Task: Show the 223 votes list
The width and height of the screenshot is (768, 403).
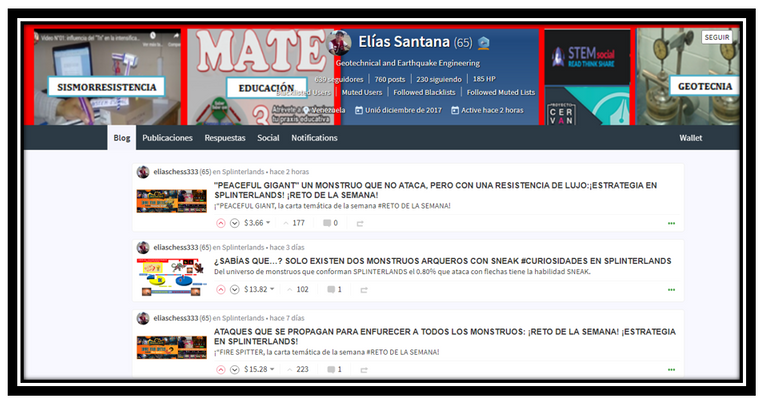Action: pos(298,369)
